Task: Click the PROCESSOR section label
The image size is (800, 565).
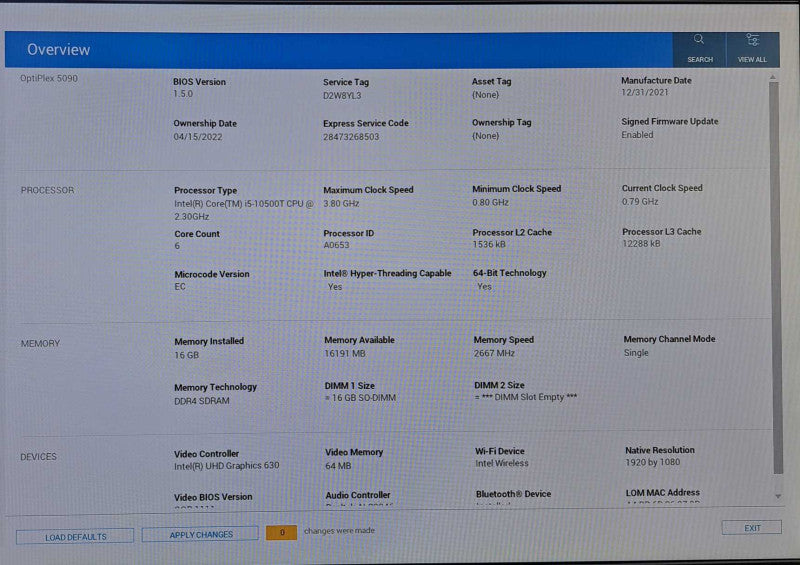Action: (x=47, y=190)
